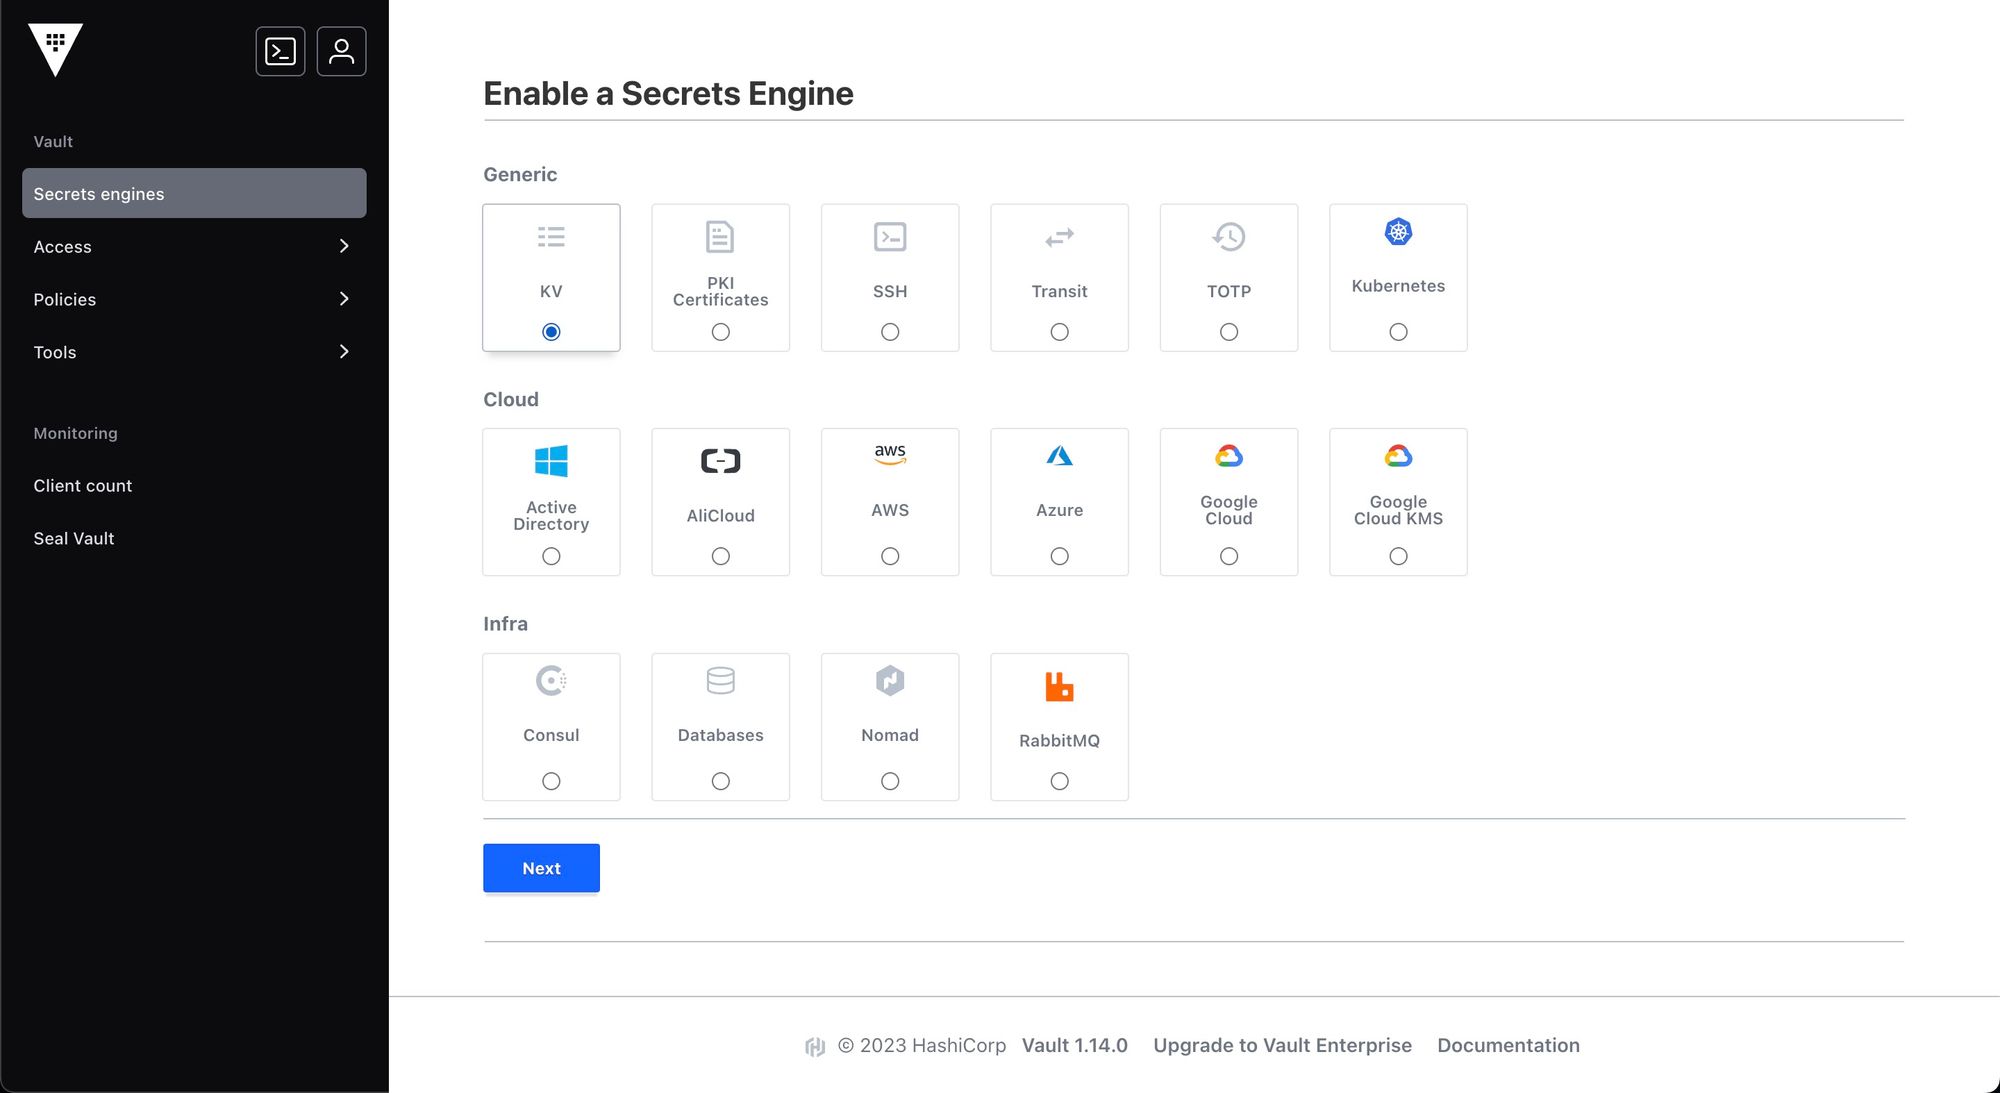Image resolution: width=2000 pixels, height=1093 pixels.
Task: Select the RabbitMQ secrets engine icon
Action: (1059, 685)
